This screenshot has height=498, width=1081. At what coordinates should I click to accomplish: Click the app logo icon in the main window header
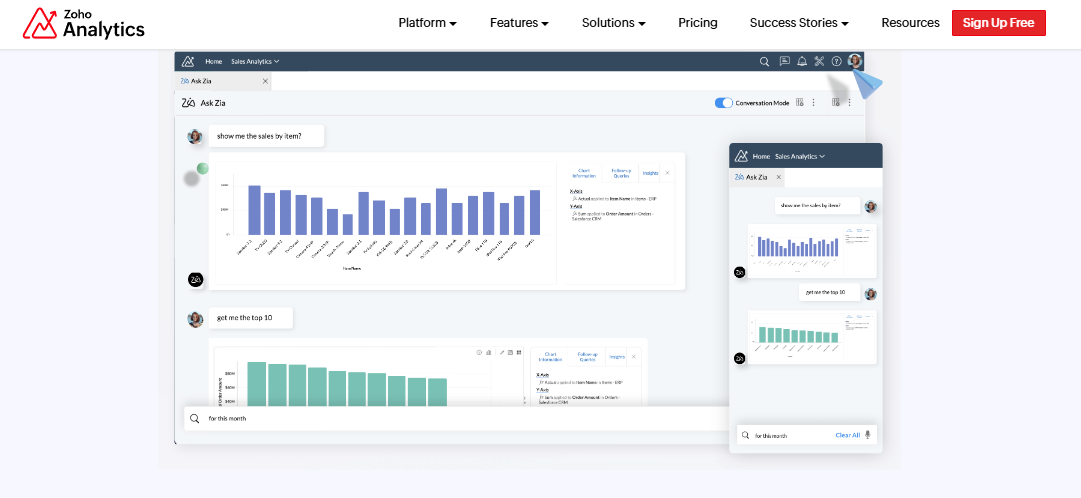click(x=188, y=61)
